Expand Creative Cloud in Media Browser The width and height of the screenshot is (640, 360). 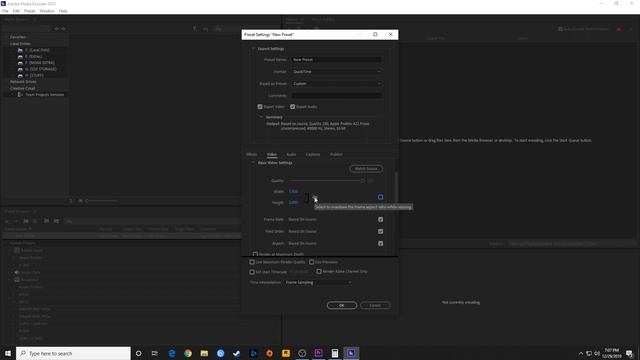tap(22, 88)
